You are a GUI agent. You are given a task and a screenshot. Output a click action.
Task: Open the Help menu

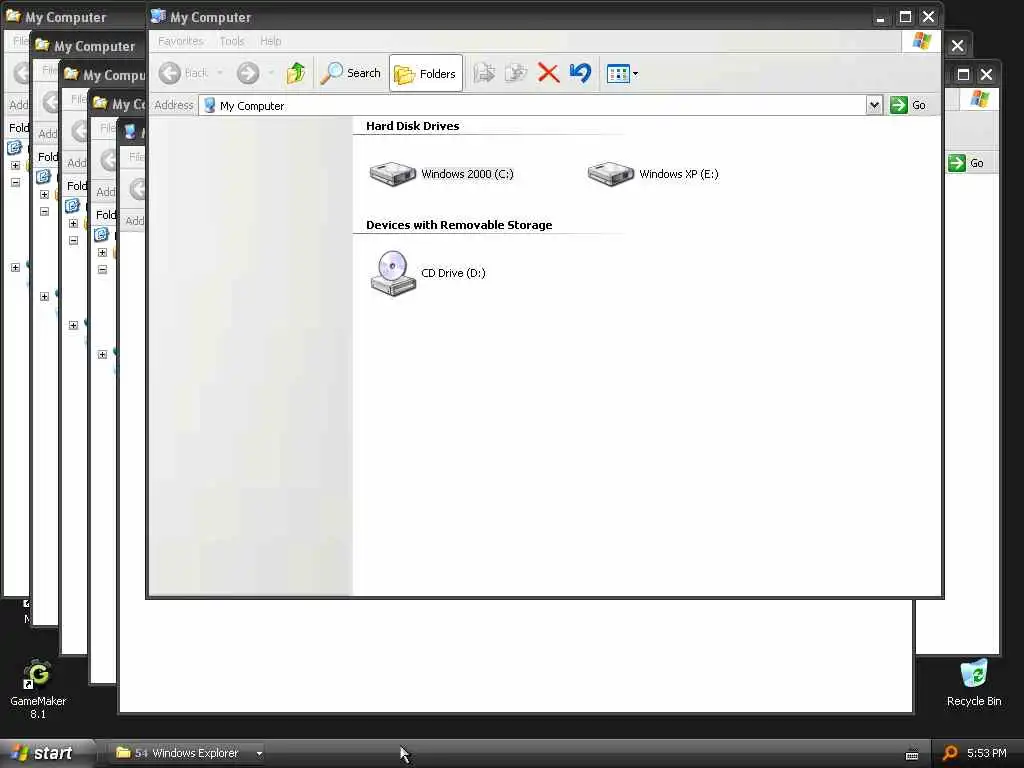270,41
